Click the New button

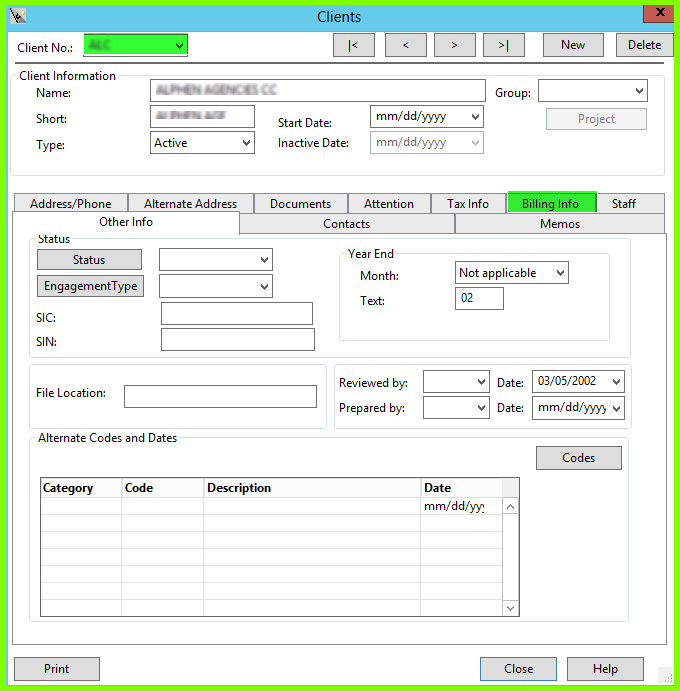(x=573, y=45)
